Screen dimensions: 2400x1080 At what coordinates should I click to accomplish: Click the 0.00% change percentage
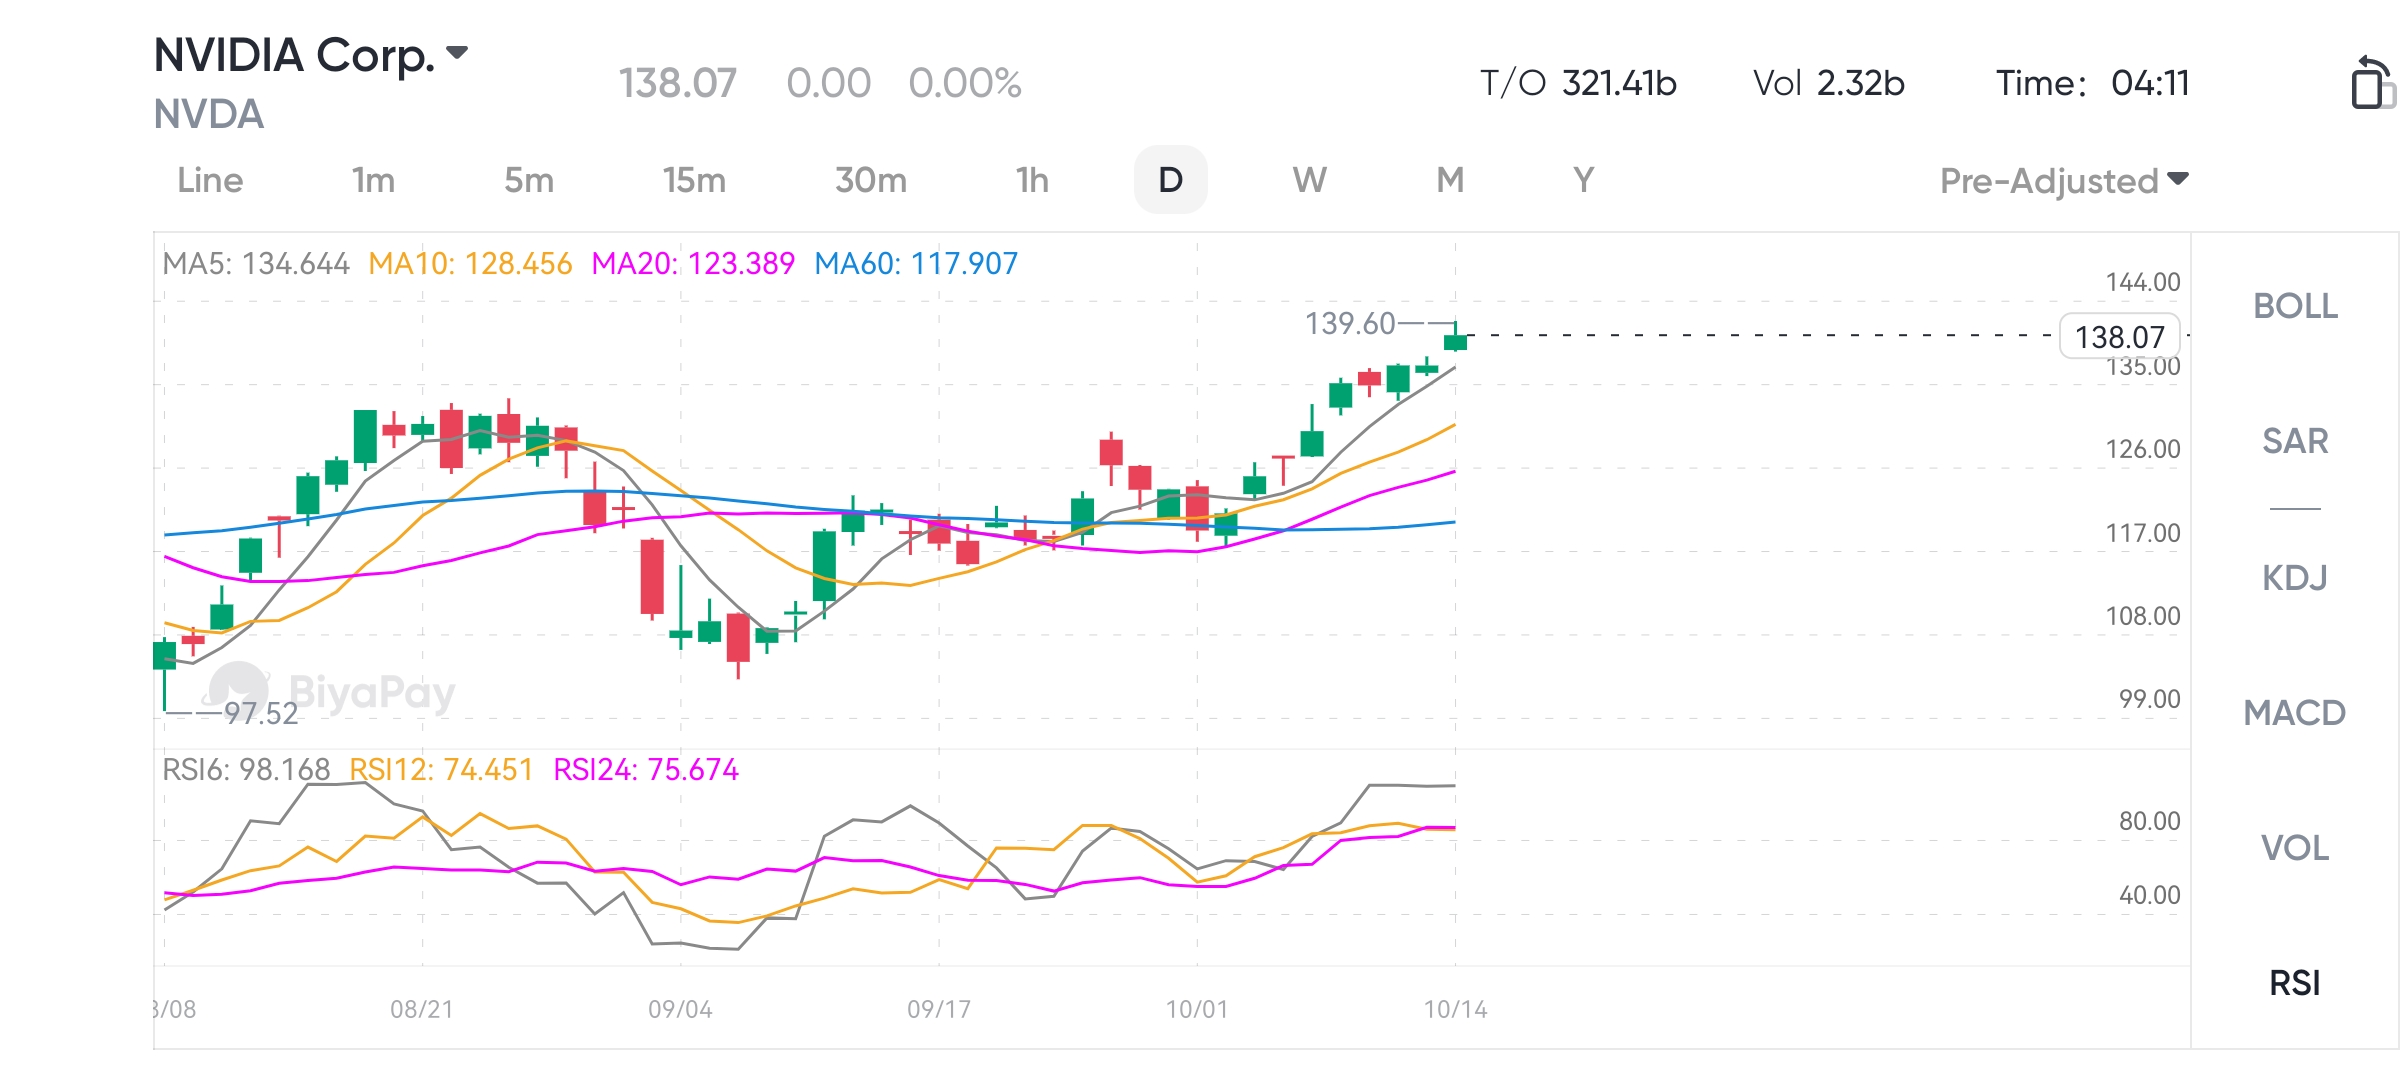[x=965, y=83]
